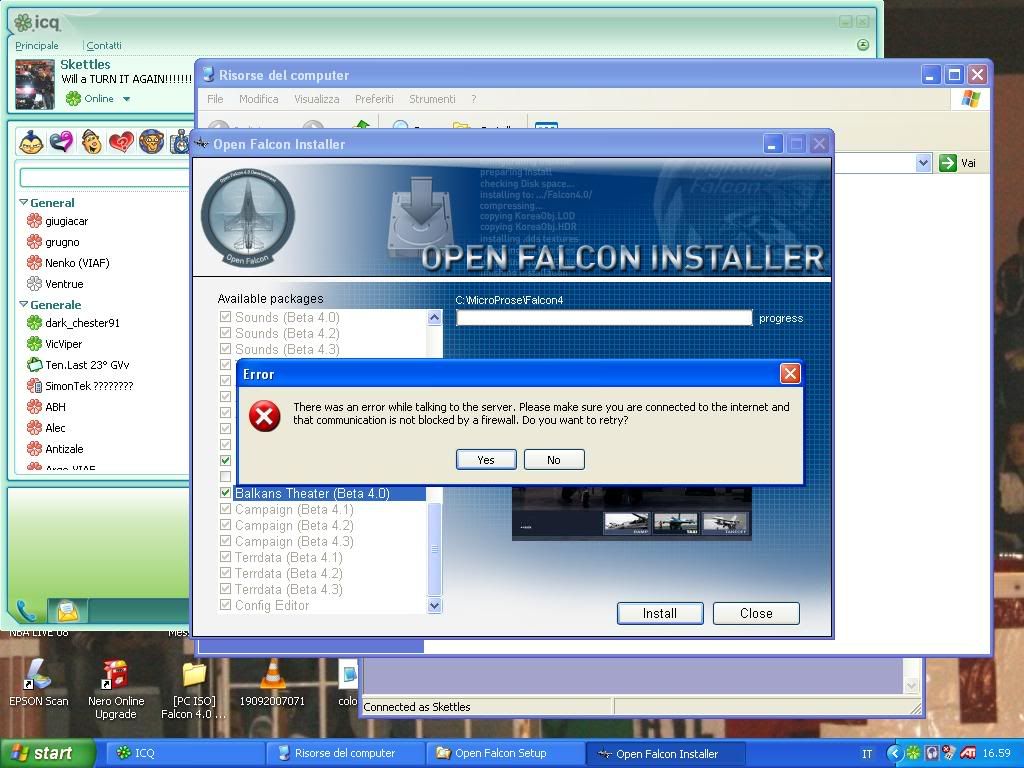Switch to Open Falcon Setup in the taskbar
Image resolution: width=1024 pixels, height=768 pixels.
coord(504,753)
